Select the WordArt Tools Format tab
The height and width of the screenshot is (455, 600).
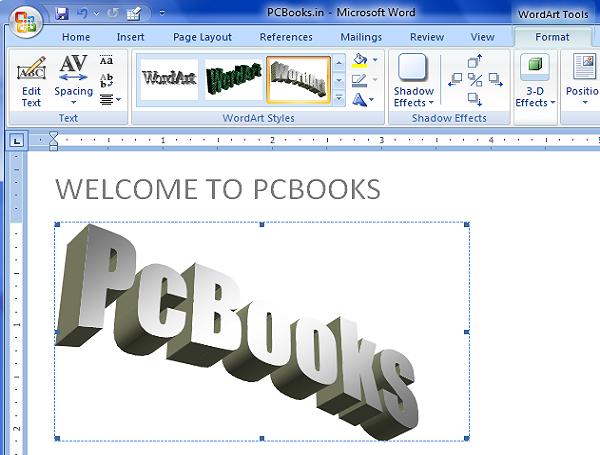[552, 37]
